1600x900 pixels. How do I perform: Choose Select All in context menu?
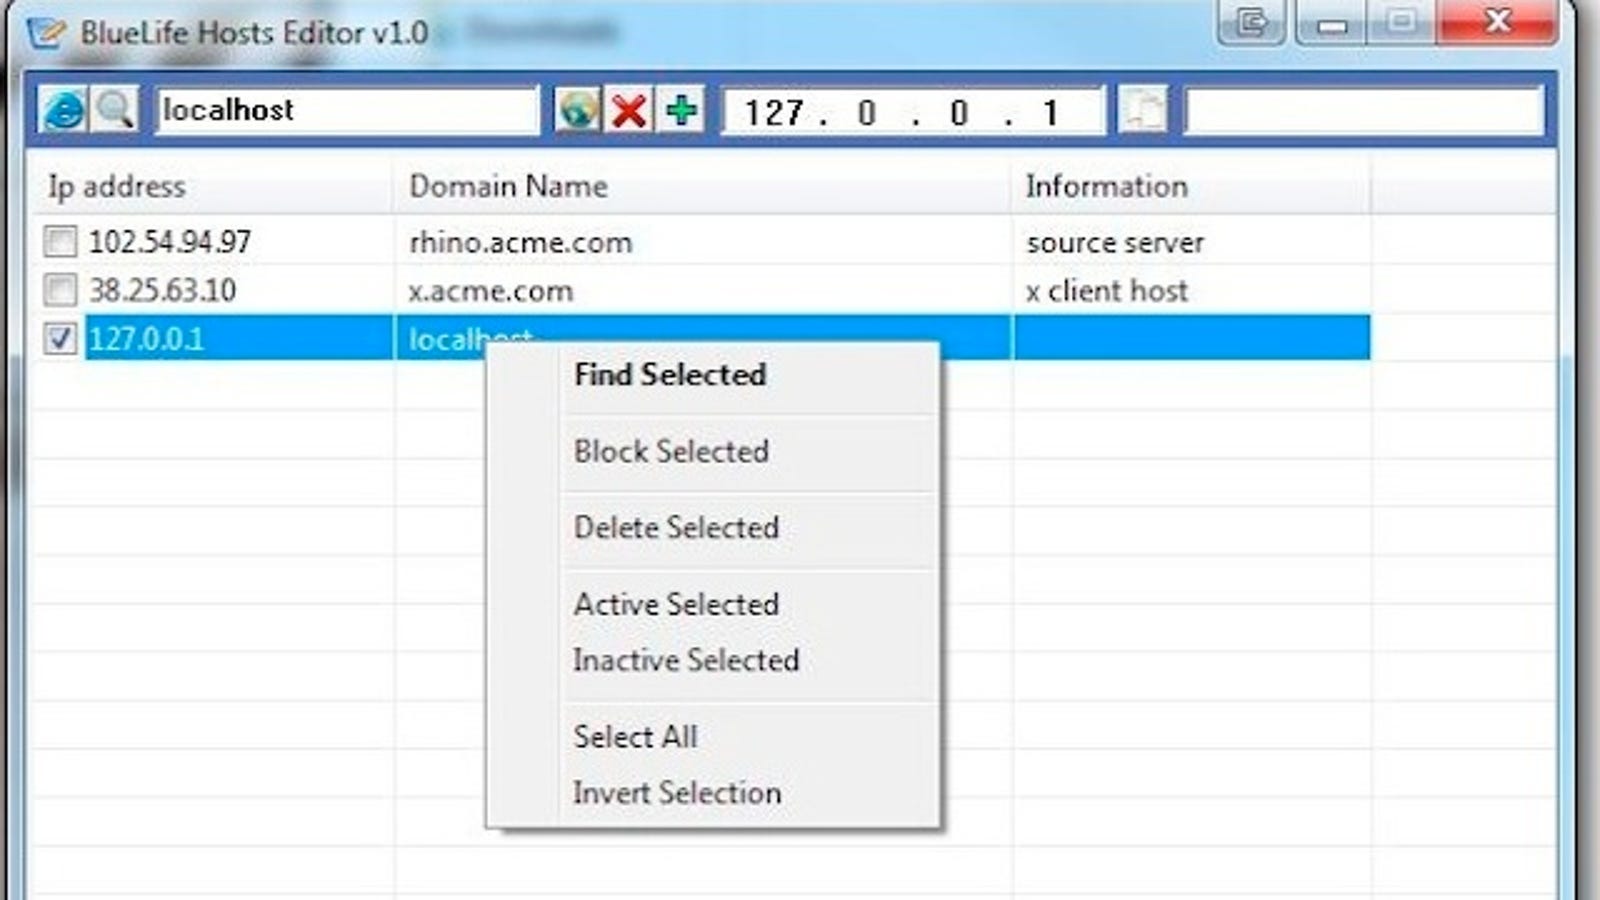click(713, 736)
